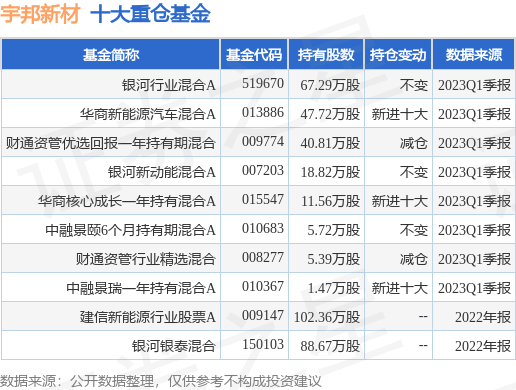This screenshot has width=516, height=390.
Task: Click 不变 in the 银河行业混合A row
Action: click(x=414, y=85)
